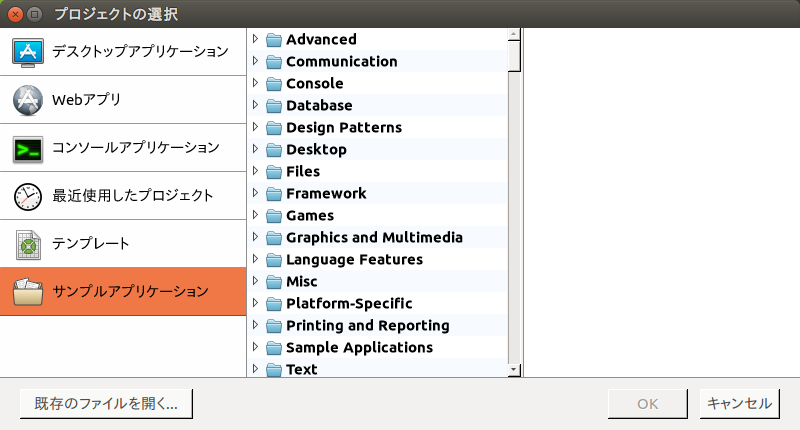Dismiss dialog with キャンセル button

click(x=739, y=404)
